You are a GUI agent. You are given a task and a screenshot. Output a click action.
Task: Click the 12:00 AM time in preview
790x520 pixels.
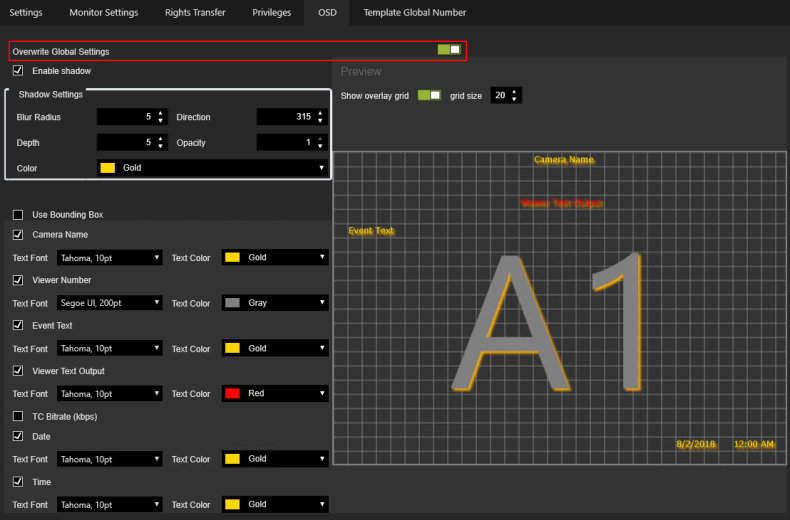pos(754,444)
